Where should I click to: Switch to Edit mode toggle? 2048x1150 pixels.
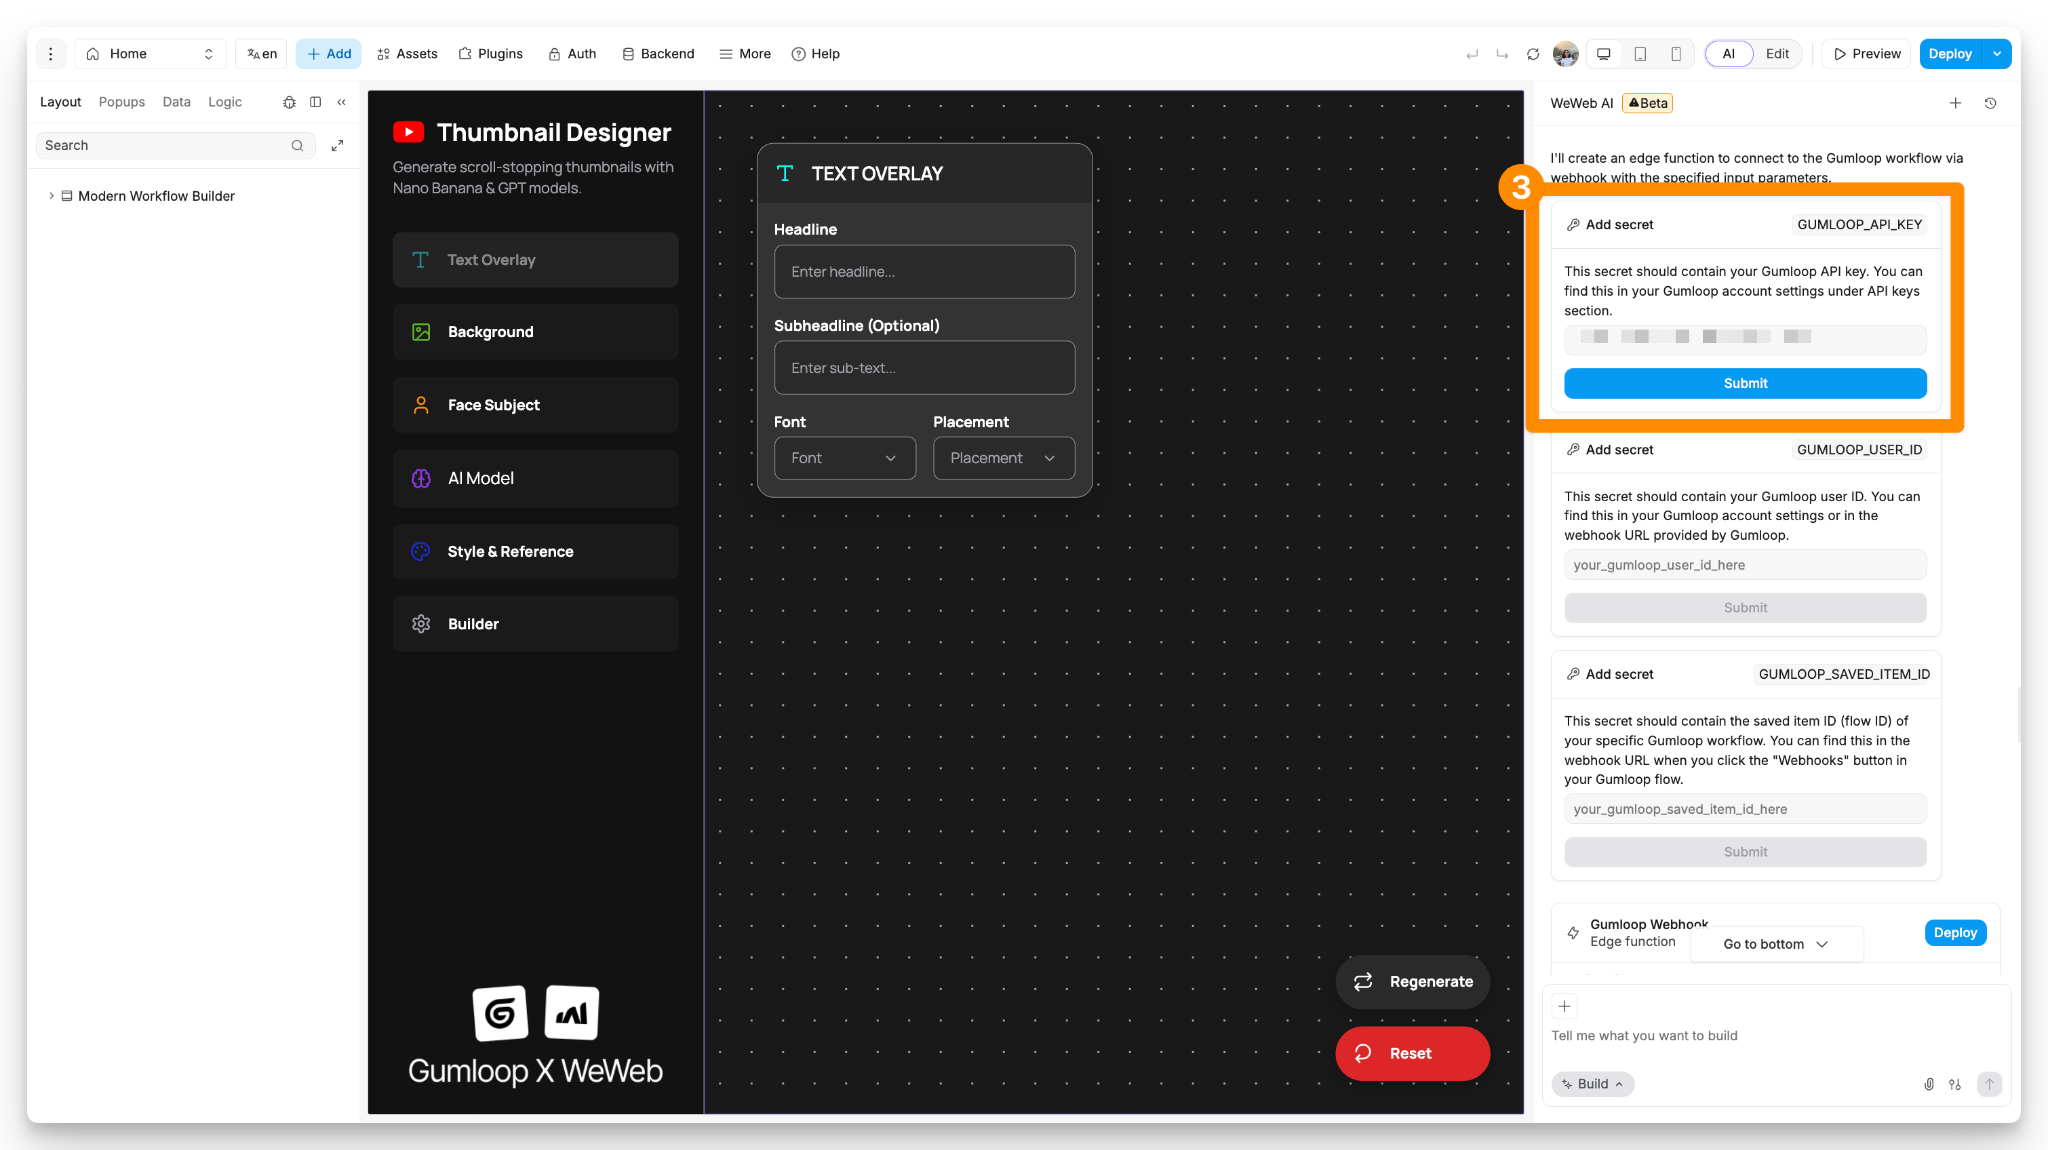click(1777, 54)
